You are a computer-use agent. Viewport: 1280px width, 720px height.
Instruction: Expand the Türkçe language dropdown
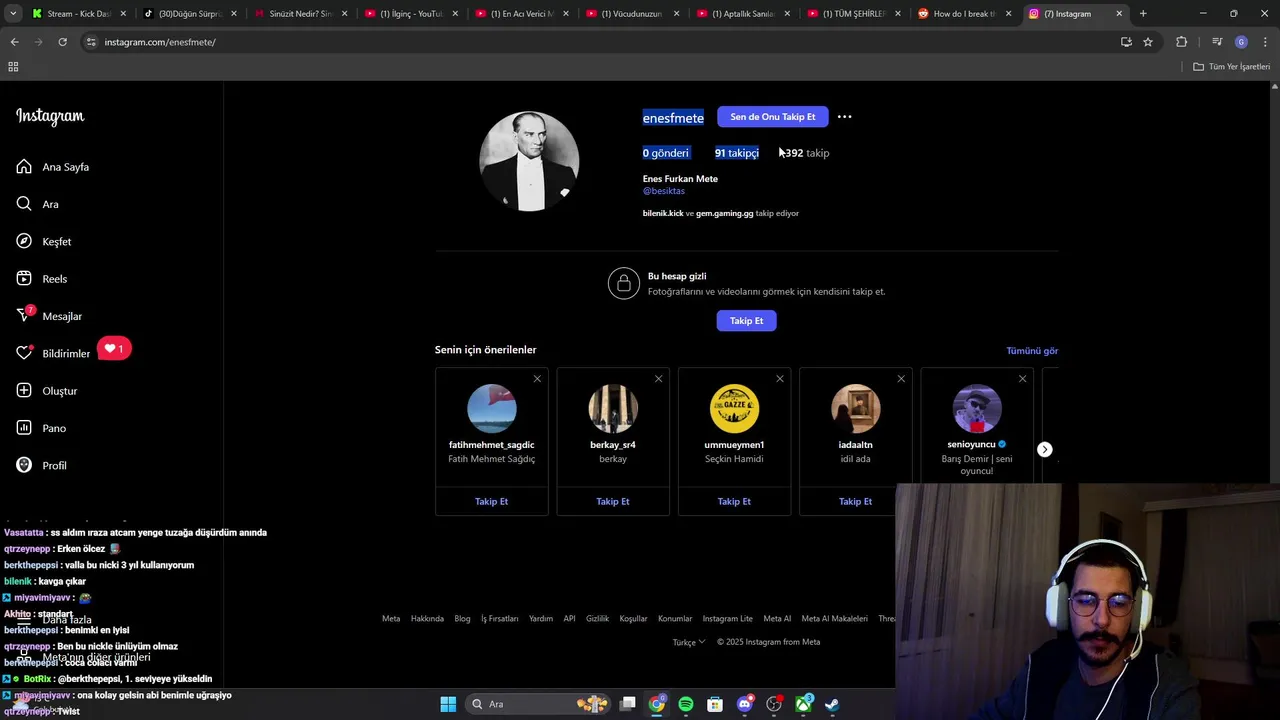[689, 642]
